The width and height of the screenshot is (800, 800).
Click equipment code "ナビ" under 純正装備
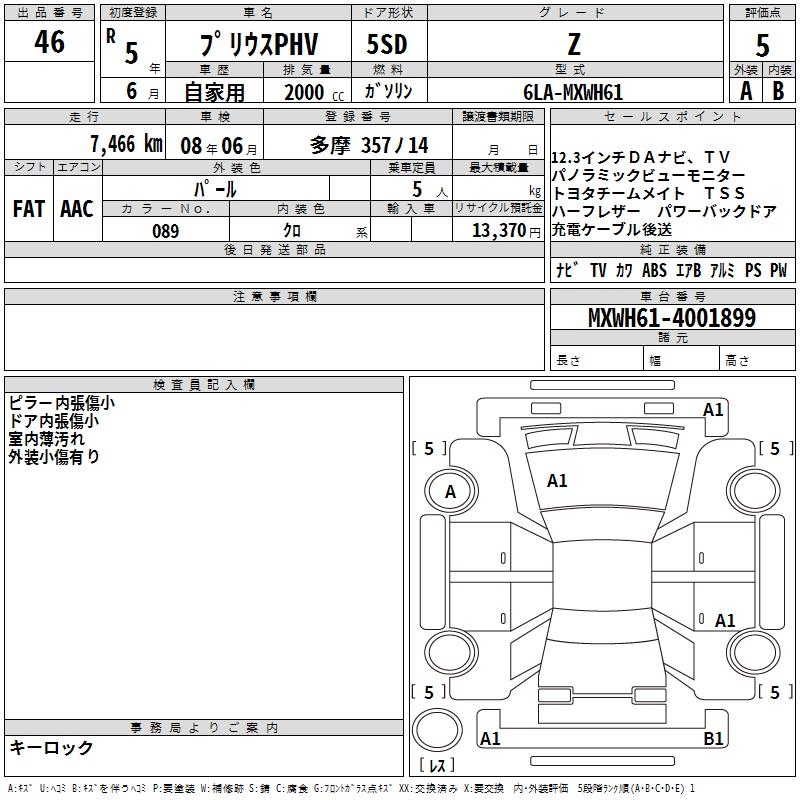click(x=567, y=270)
